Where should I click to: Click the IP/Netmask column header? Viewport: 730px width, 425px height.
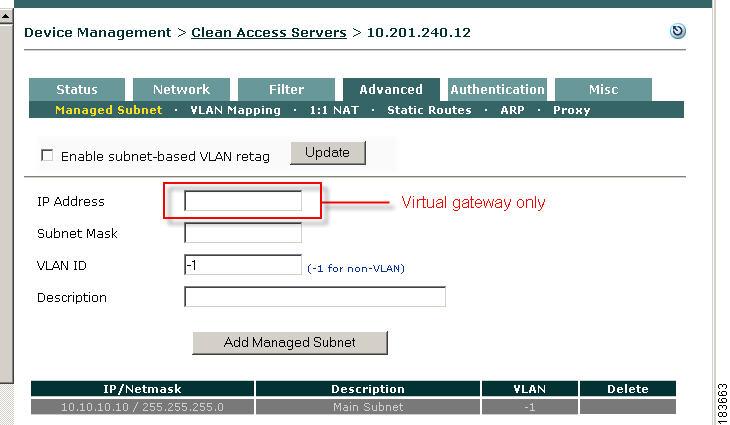[x=142, y=389]
